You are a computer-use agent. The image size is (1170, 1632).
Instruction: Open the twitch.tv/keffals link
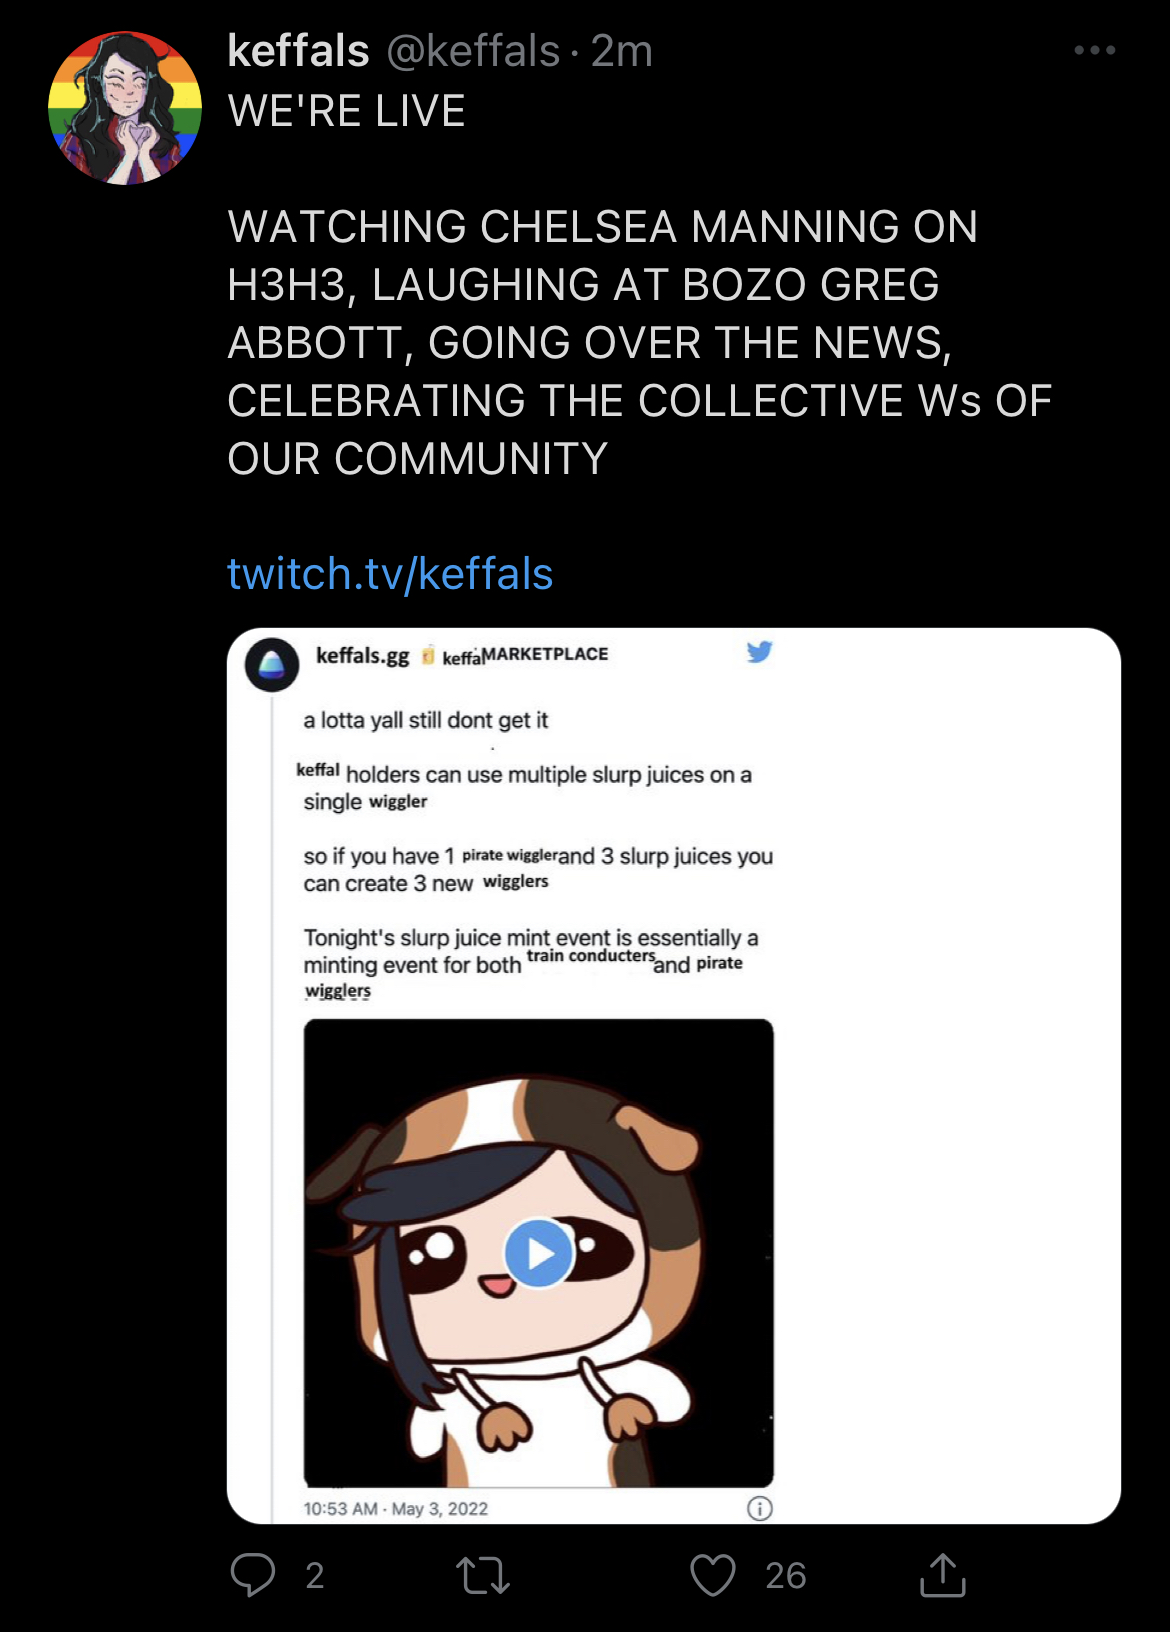pyautogui.click(x=390, y=574)
